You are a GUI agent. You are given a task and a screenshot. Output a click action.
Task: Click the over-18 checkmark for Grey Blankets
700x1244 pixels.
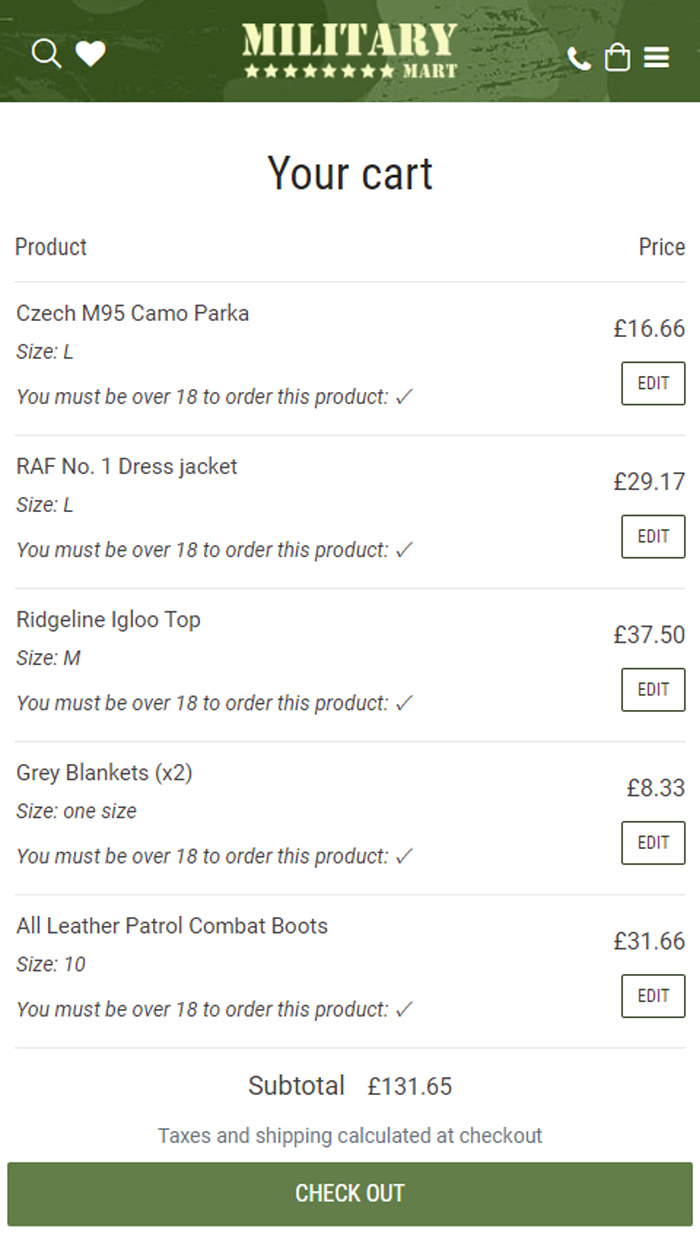[x=404, y=856]
